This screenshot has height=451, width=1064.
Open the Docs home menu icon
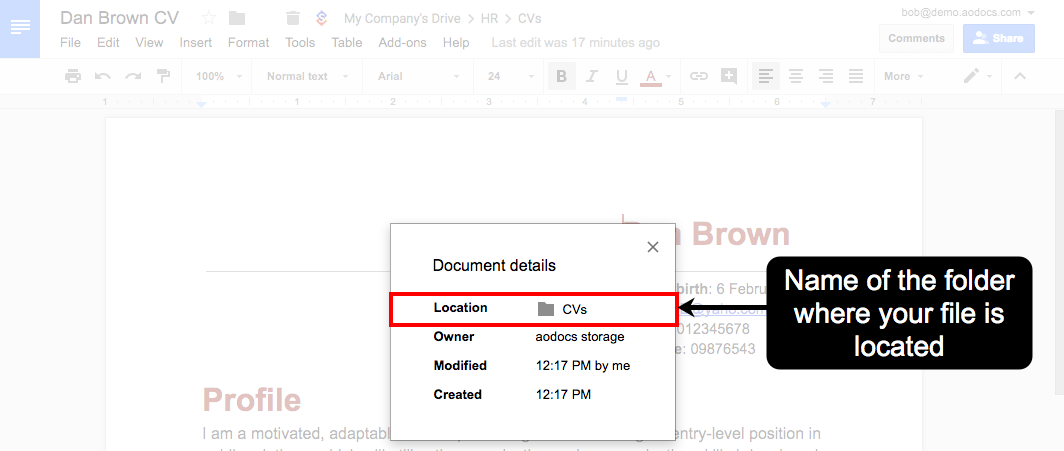point(20,28)
